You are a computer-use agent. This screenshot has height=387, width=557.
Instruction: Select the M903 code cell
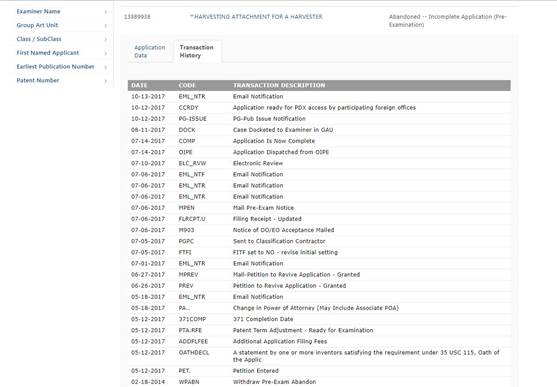186,230
